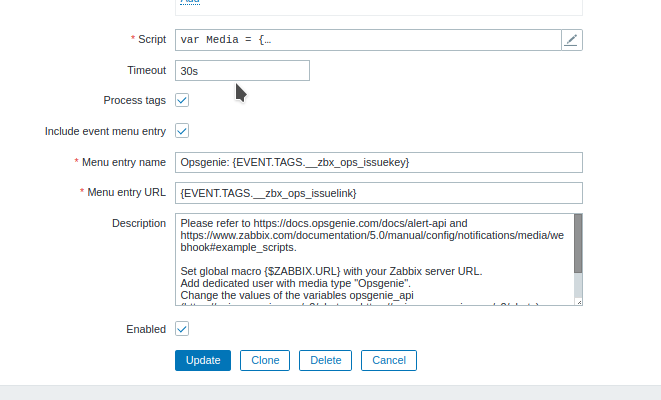This screenshot has height=400, width=661.
Task: Click the 'Add dedicated user with media type' line
Action: [296, 283]
